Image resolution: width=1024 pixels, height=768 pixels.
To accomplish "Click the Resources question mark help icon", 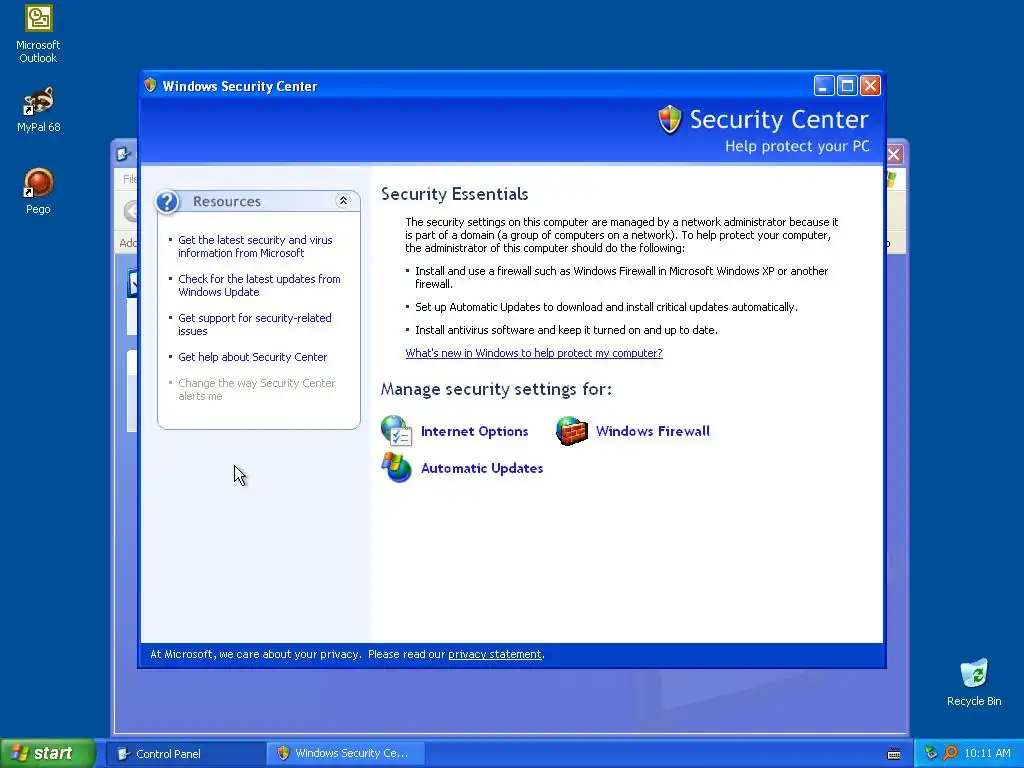I will (167, 201).
